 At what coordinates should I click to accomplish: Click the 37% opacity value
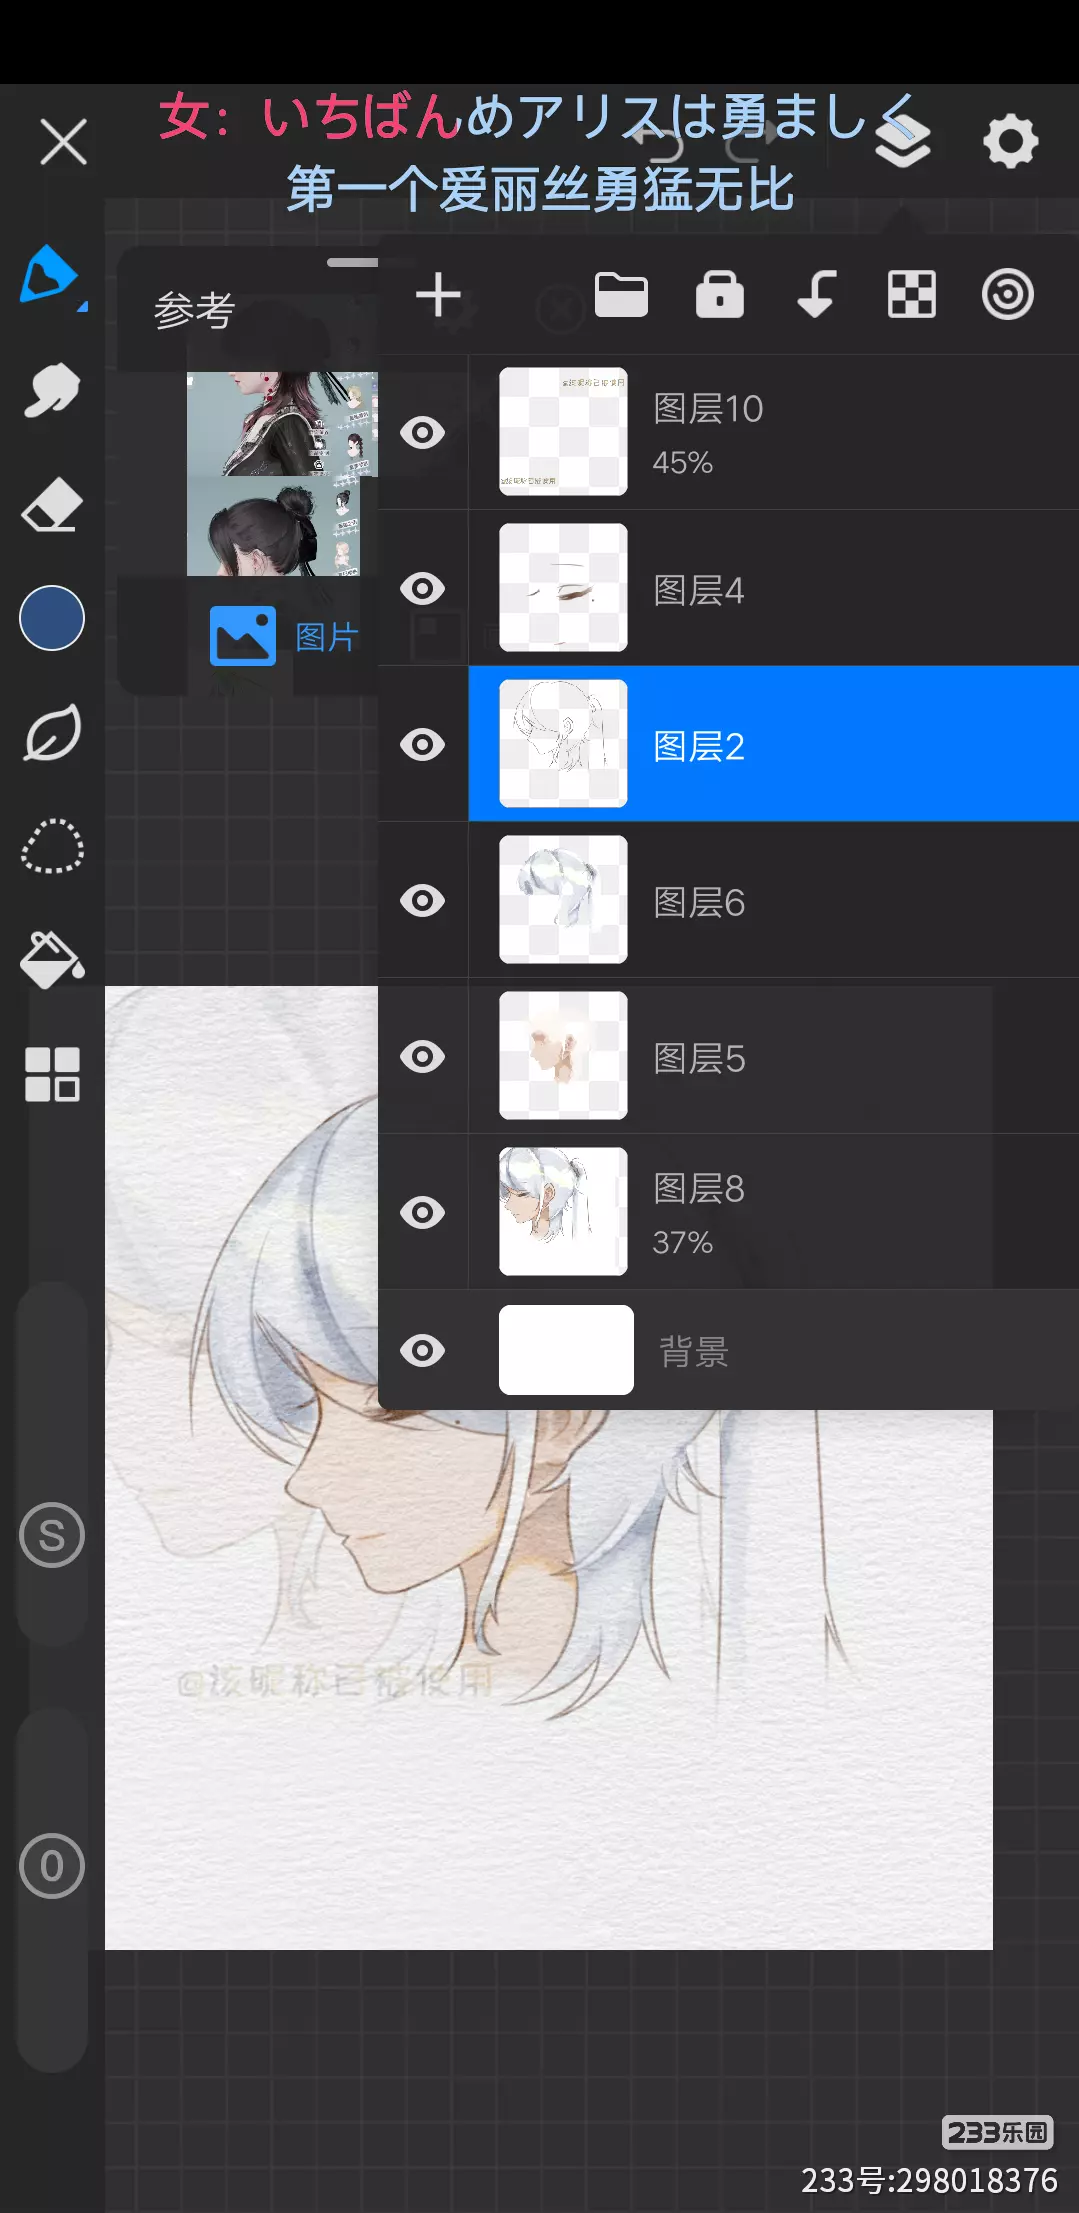click(x=683, y=1242)
